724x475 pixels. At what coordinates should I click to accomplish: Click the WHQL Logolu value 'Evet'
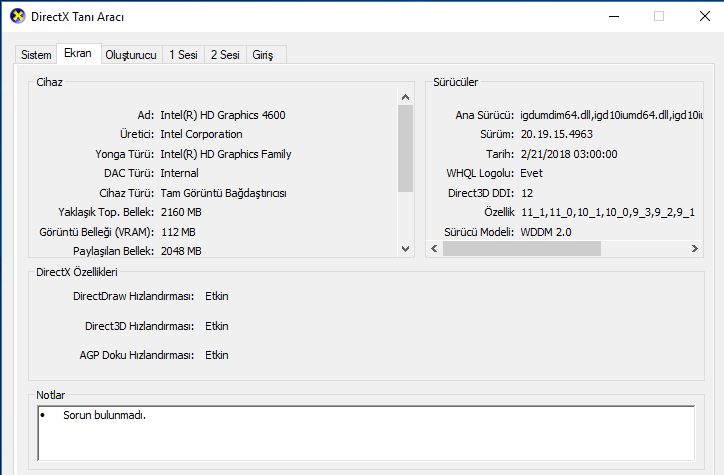coord(531,173)
